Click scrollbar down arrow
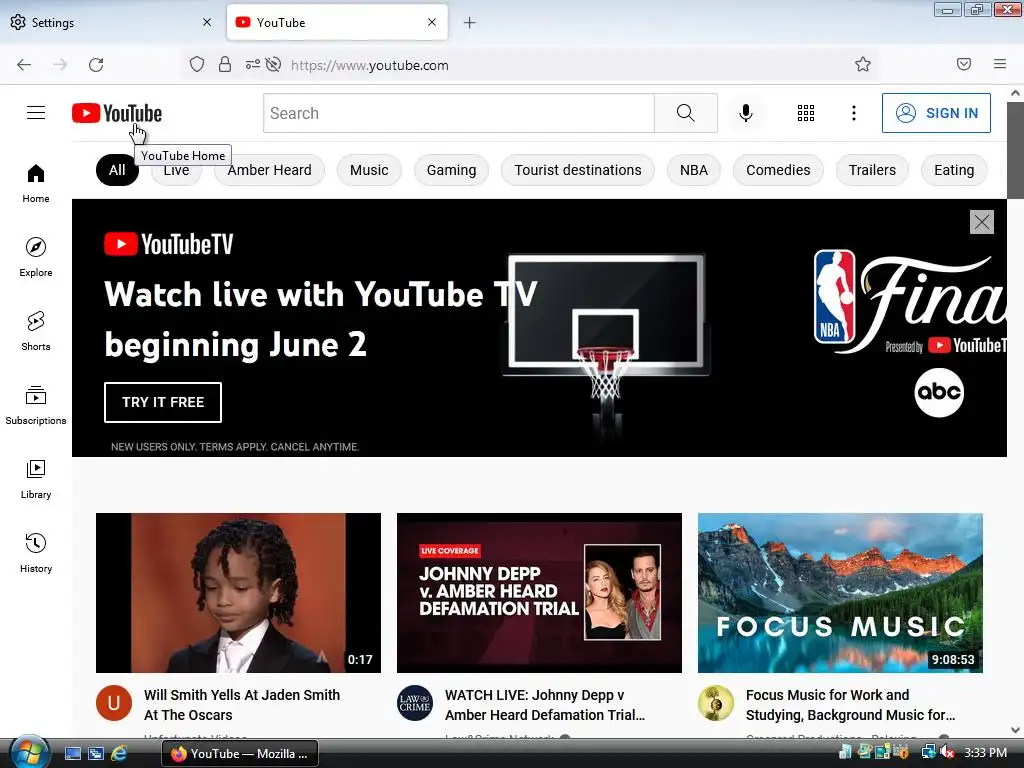 (x=1015, y=730)
